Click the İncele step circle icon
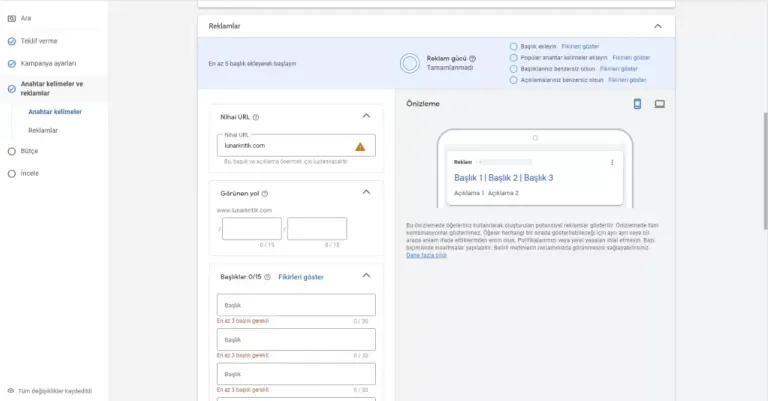 coord(12,174)
